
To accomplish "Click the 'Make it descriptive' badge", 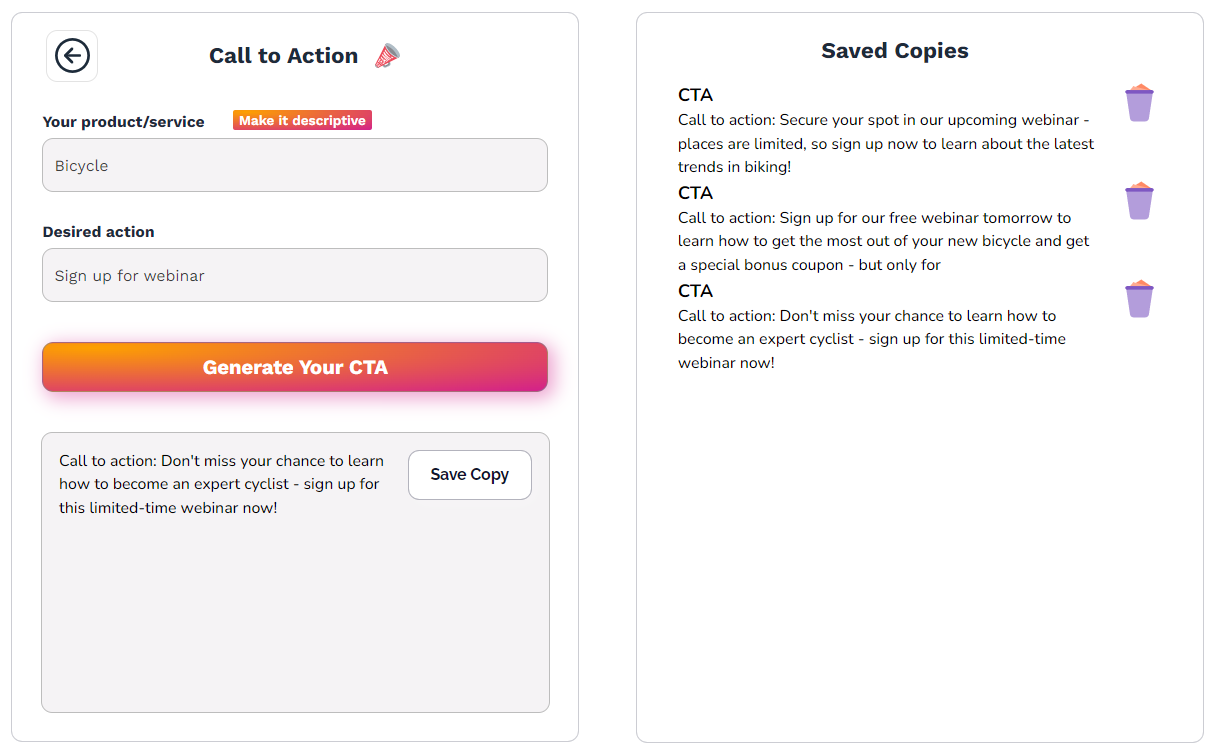I will click(302, 119).
